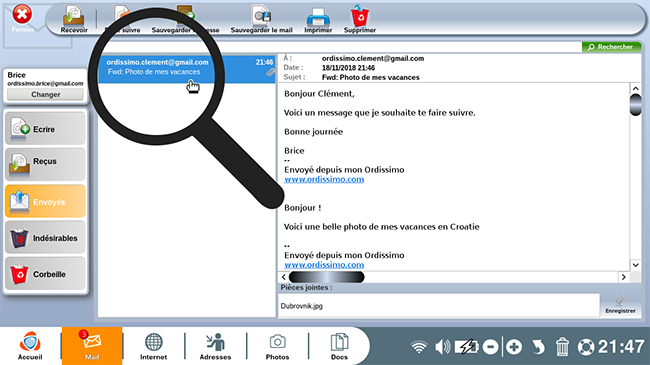Screen dimensions: 650x365
Task: Open the Corbeille folder
Action: coord(45,273)
